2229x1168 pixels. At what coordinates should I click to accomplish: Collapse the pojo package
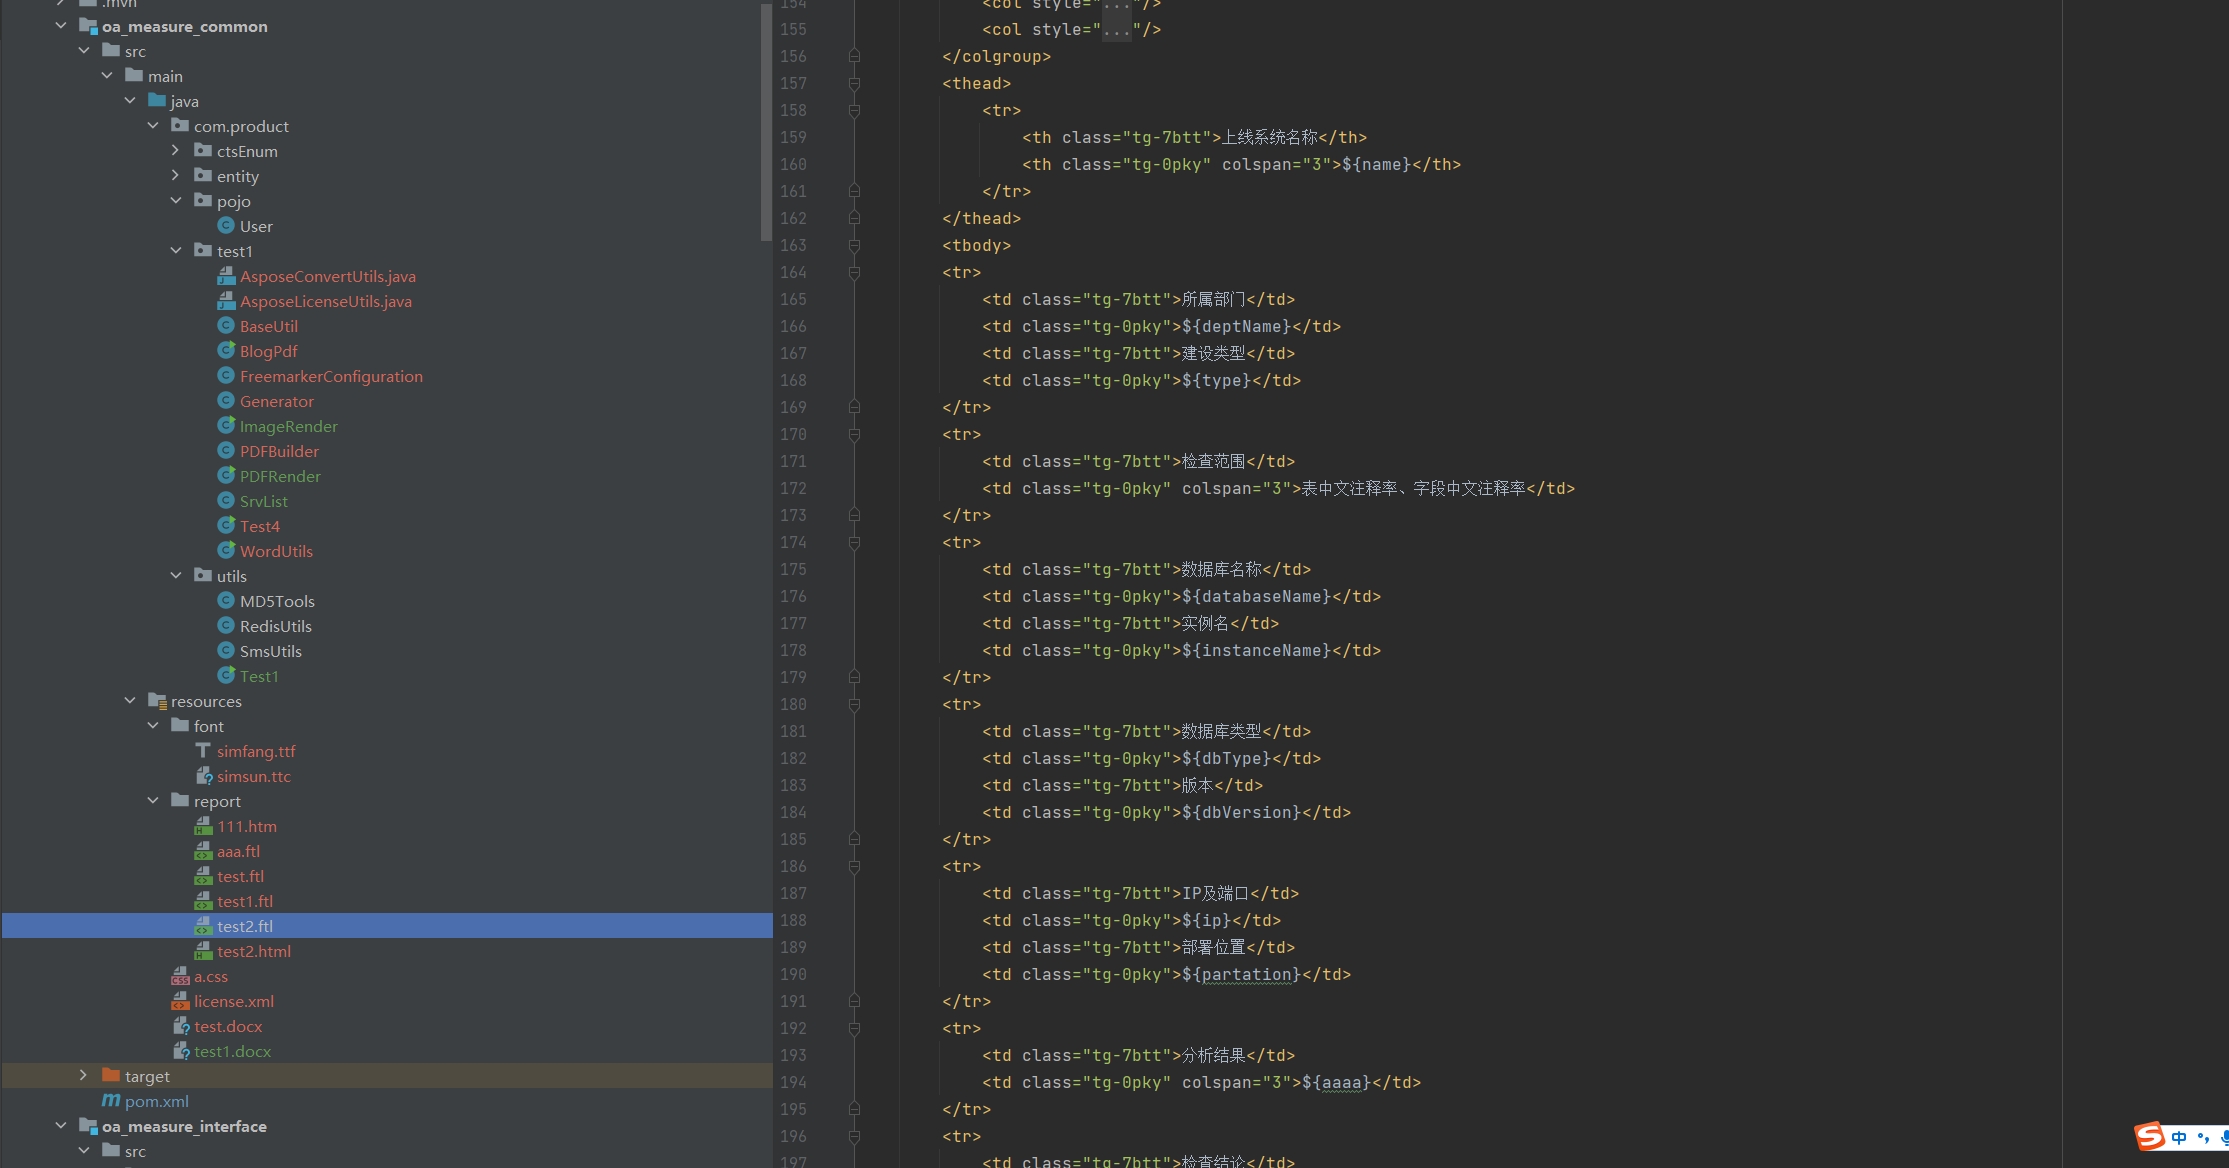[x=176, y=201]
